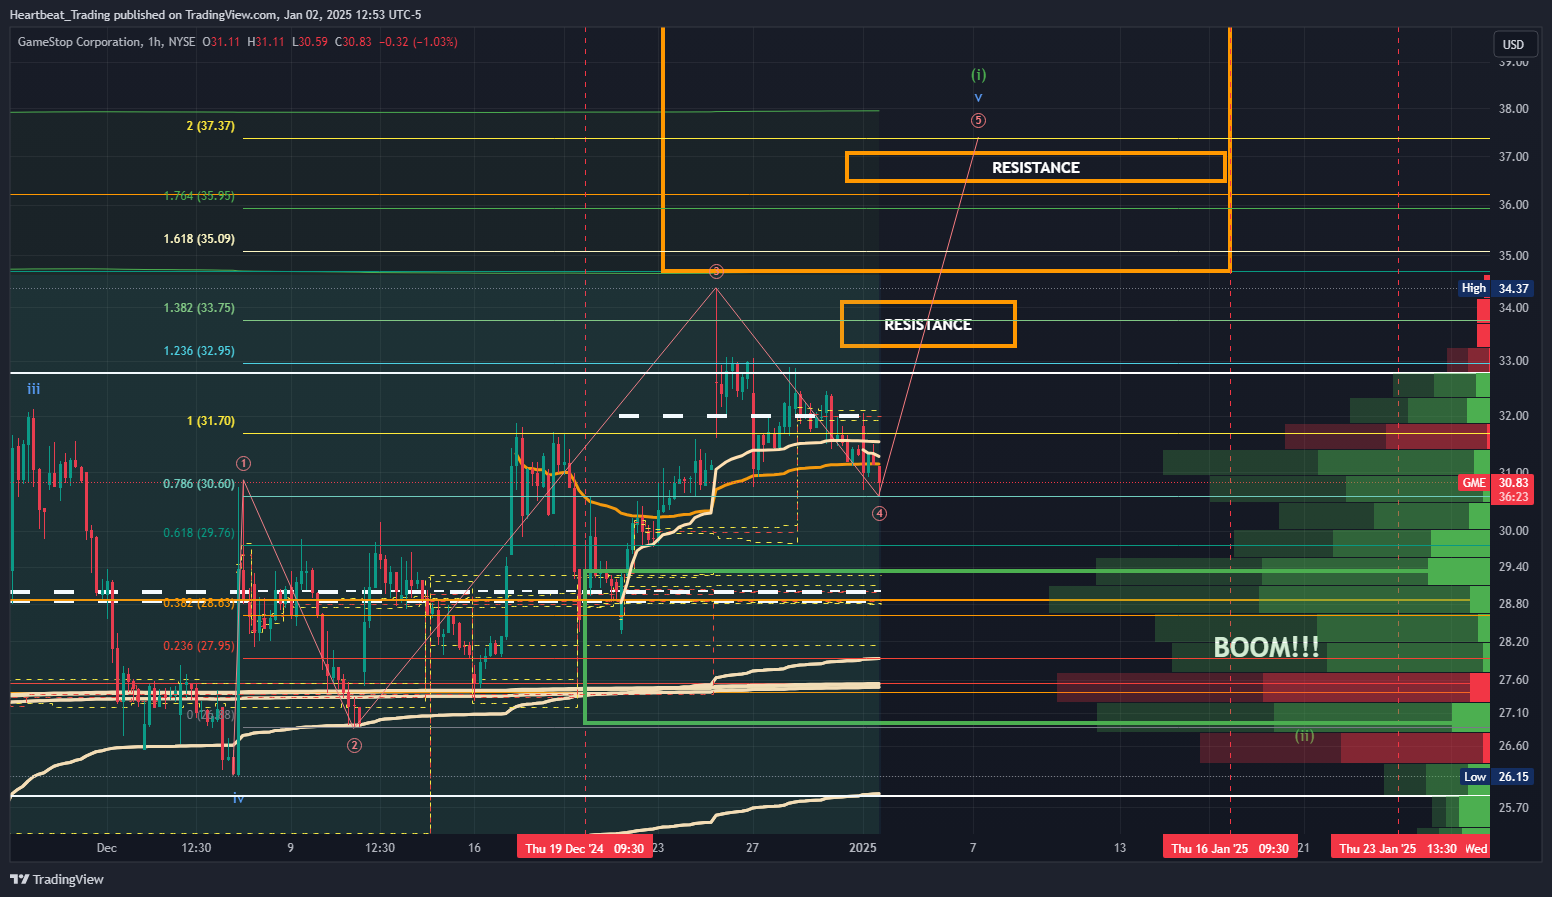Click the circled wave 2 label
1552x897 pixels.
(354, 745)
